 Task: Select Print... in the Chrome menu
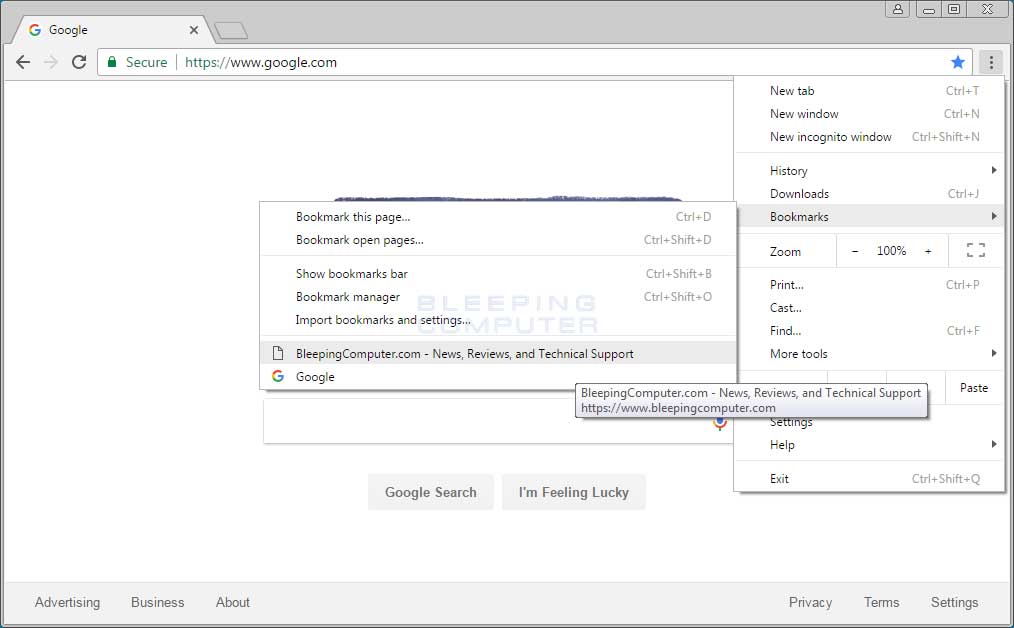(869, 285)
